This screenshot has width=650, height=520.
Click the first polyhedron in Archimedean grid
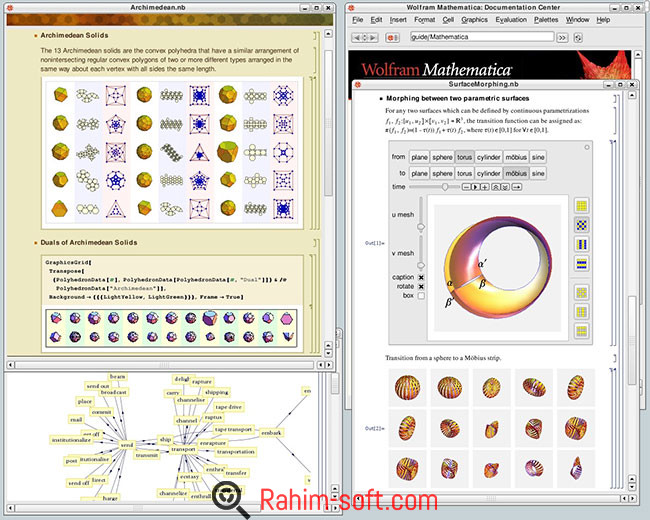coord(61,95)
